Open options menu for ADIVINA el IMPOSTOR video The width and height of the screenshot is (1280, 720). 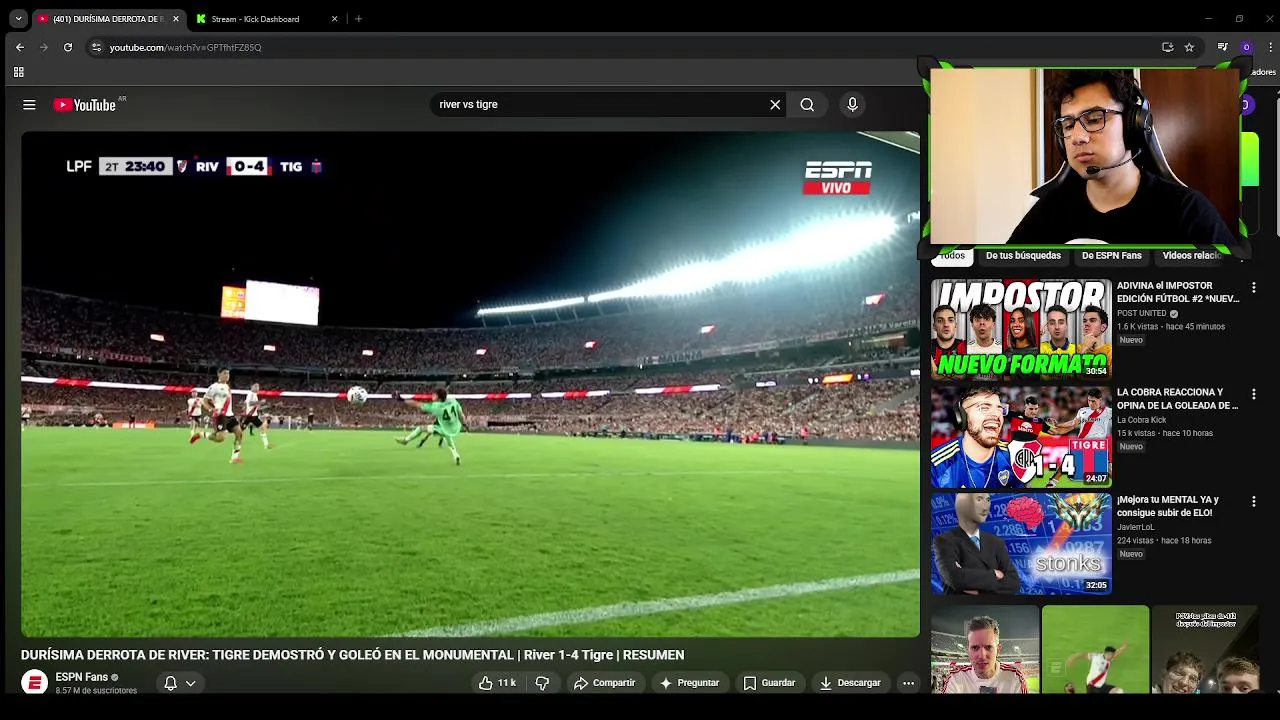[x=1253, y=288]
